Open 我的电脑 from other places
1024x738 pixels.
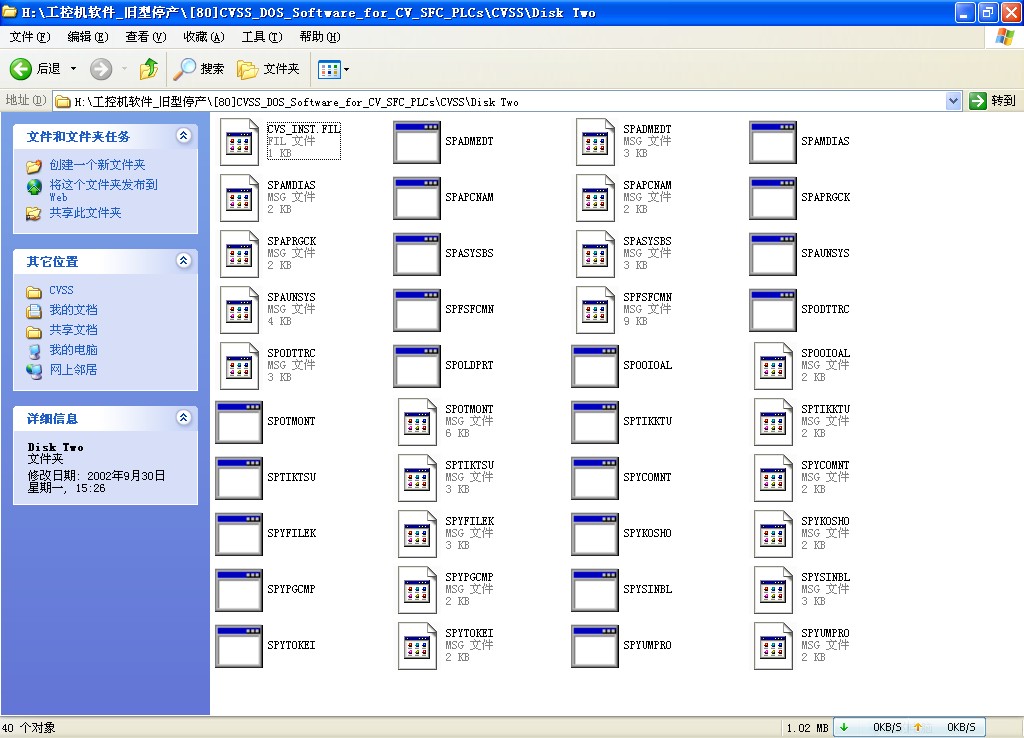tap(73, 350)
